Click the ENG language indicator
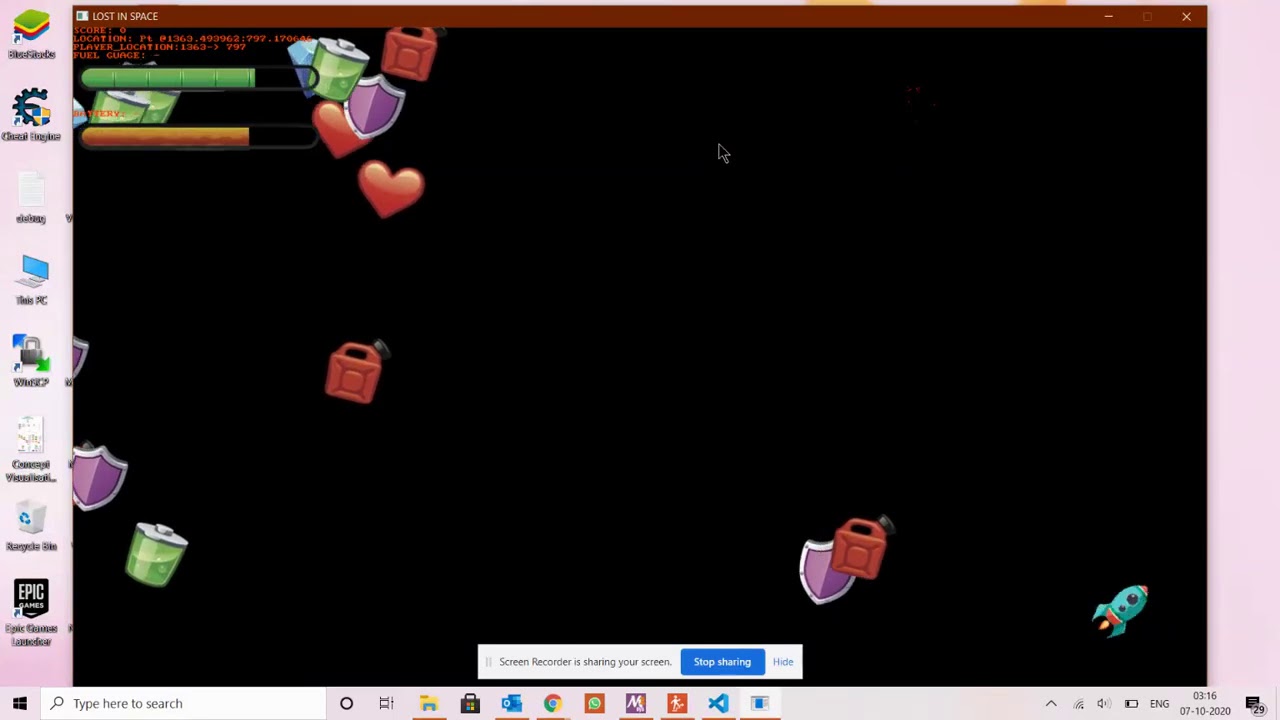 pos(1159,704)
